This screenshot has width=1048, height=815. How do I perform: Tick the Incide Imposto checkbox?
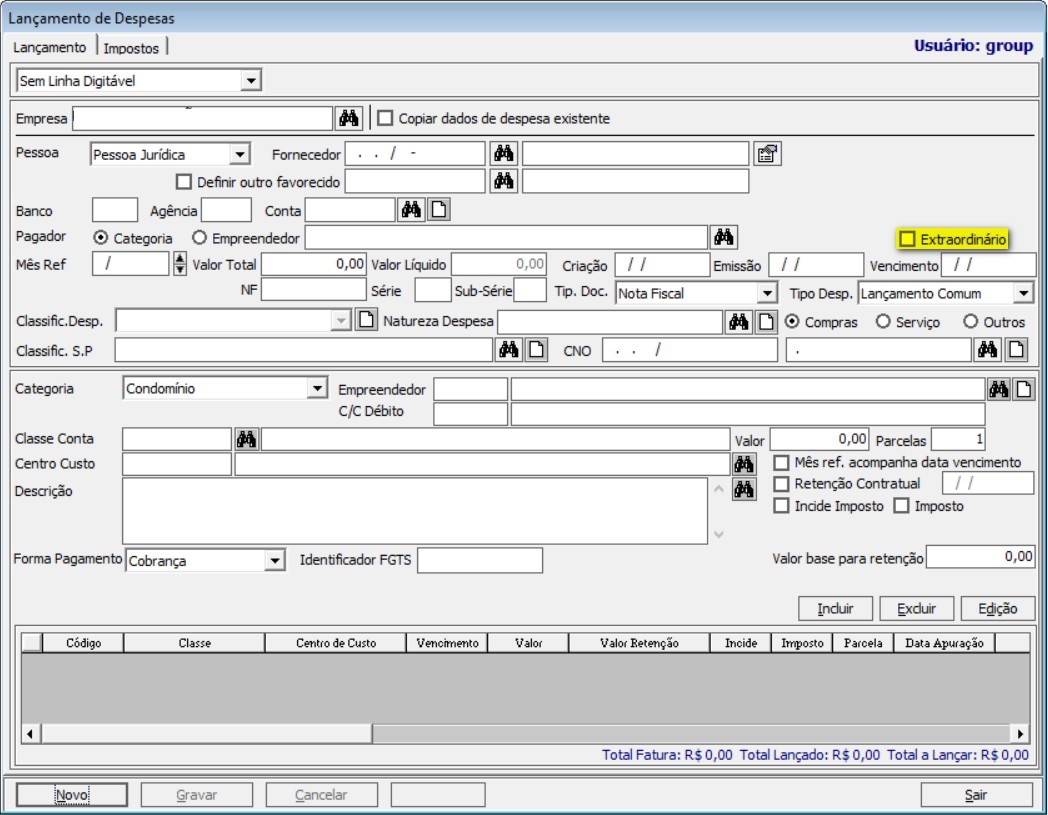point(781,506)
